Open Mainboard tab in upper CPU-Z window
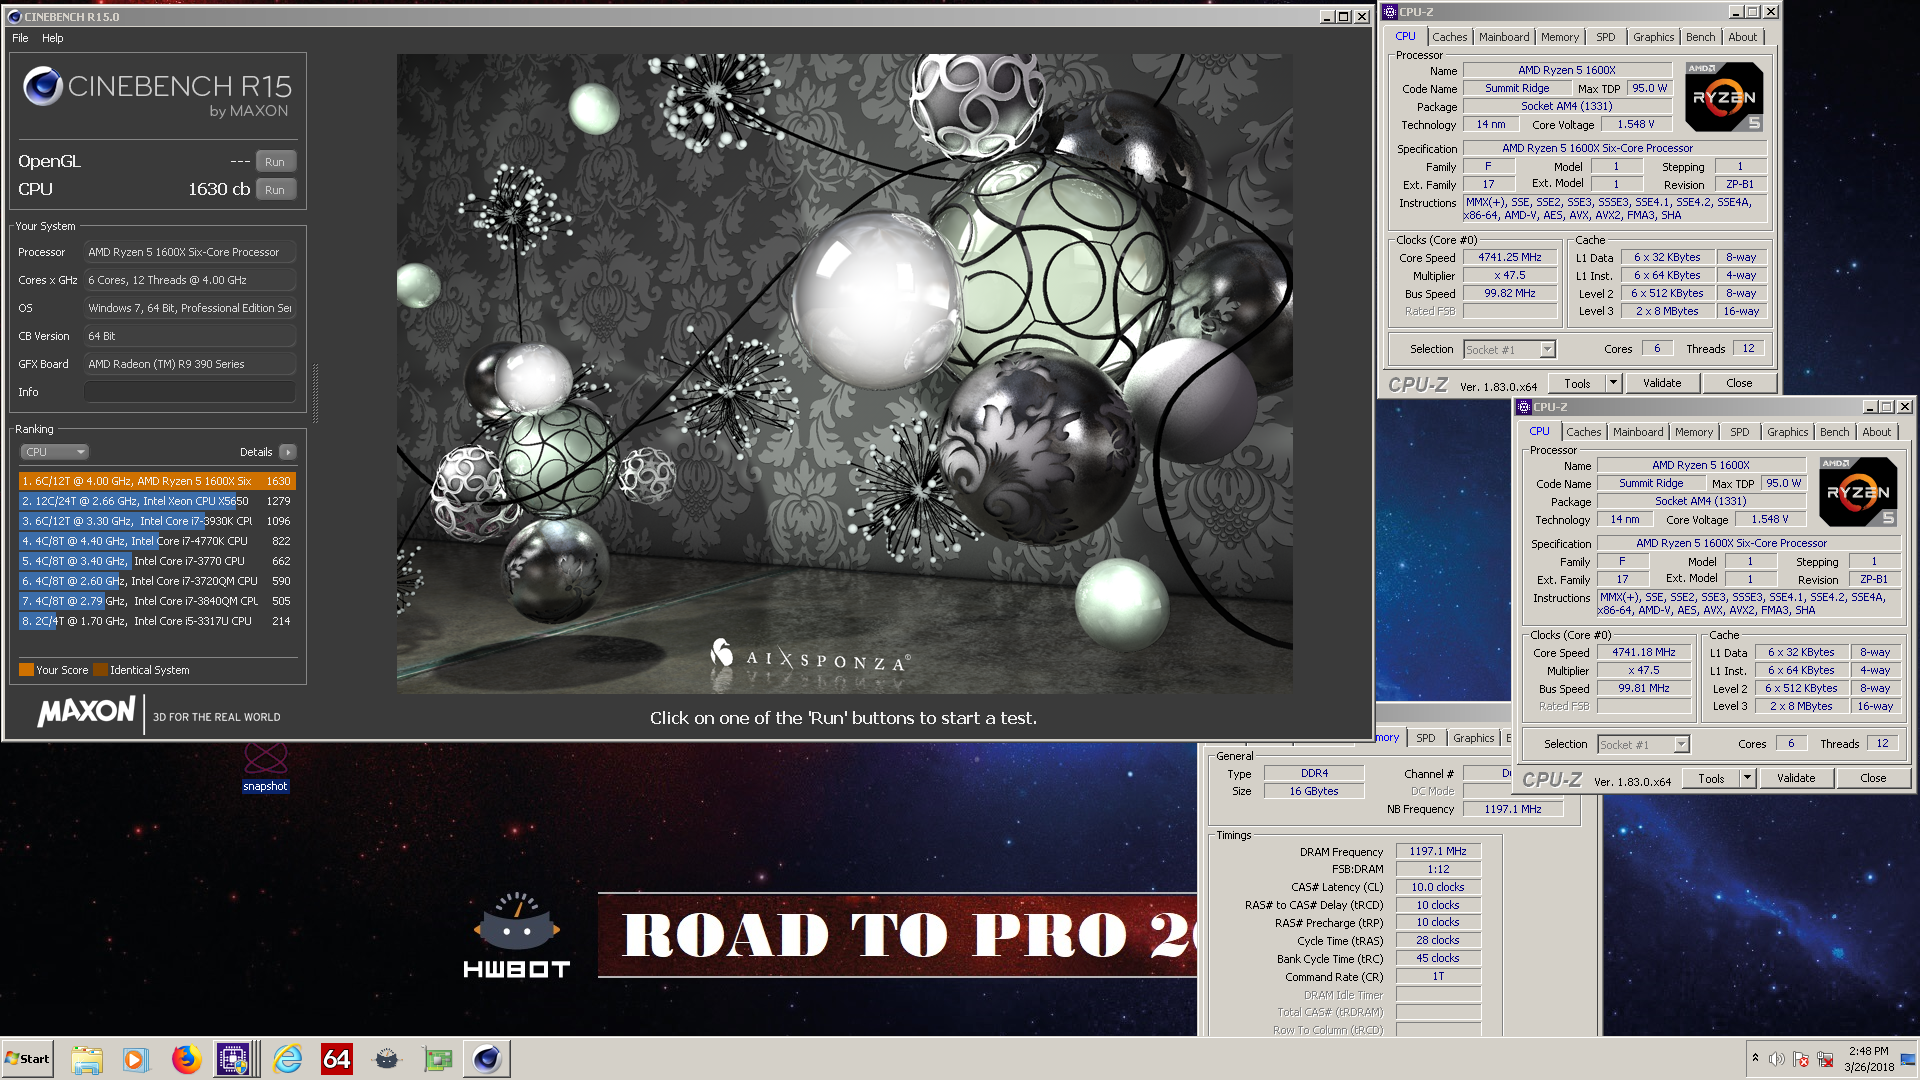 pyautogui.click(x=1504, y=37)
